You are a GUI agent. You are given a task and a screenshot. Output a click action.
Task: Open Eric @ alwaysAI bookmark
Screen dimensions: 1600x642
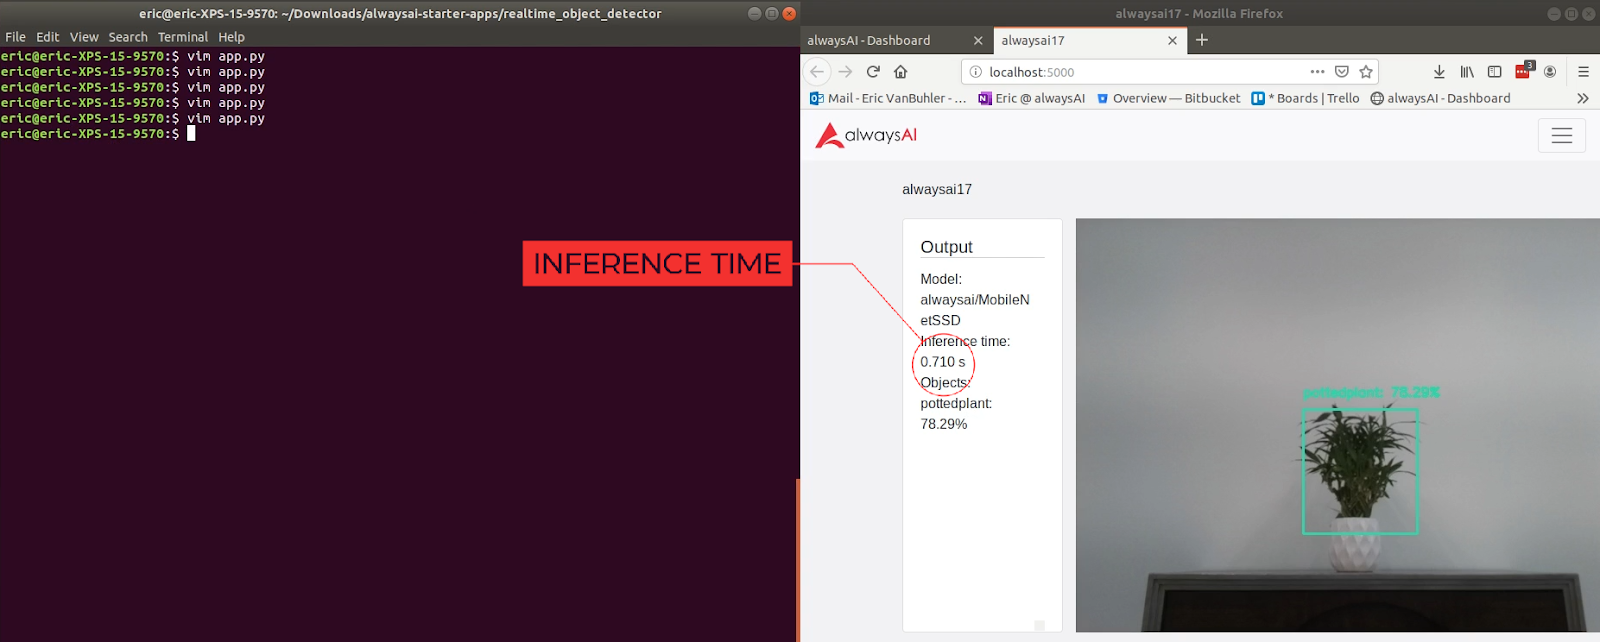tap(1032, 98)
